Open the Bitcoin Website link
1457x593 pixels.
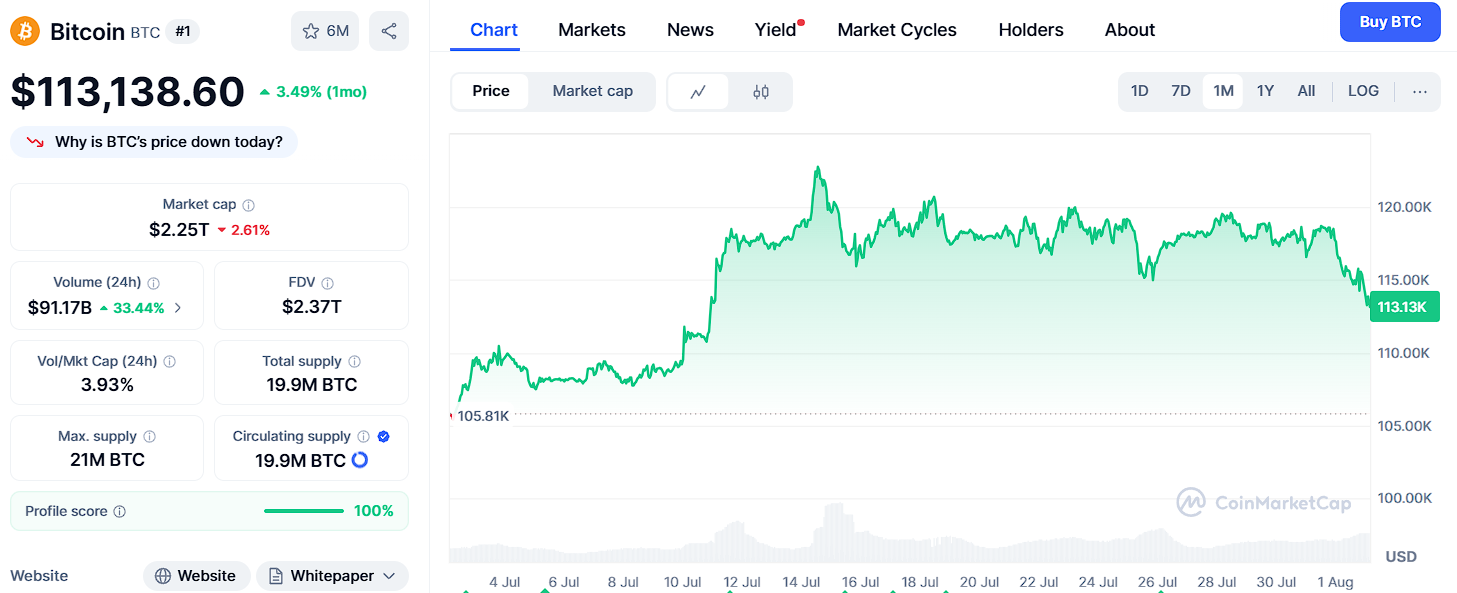(x=197, y=576)
